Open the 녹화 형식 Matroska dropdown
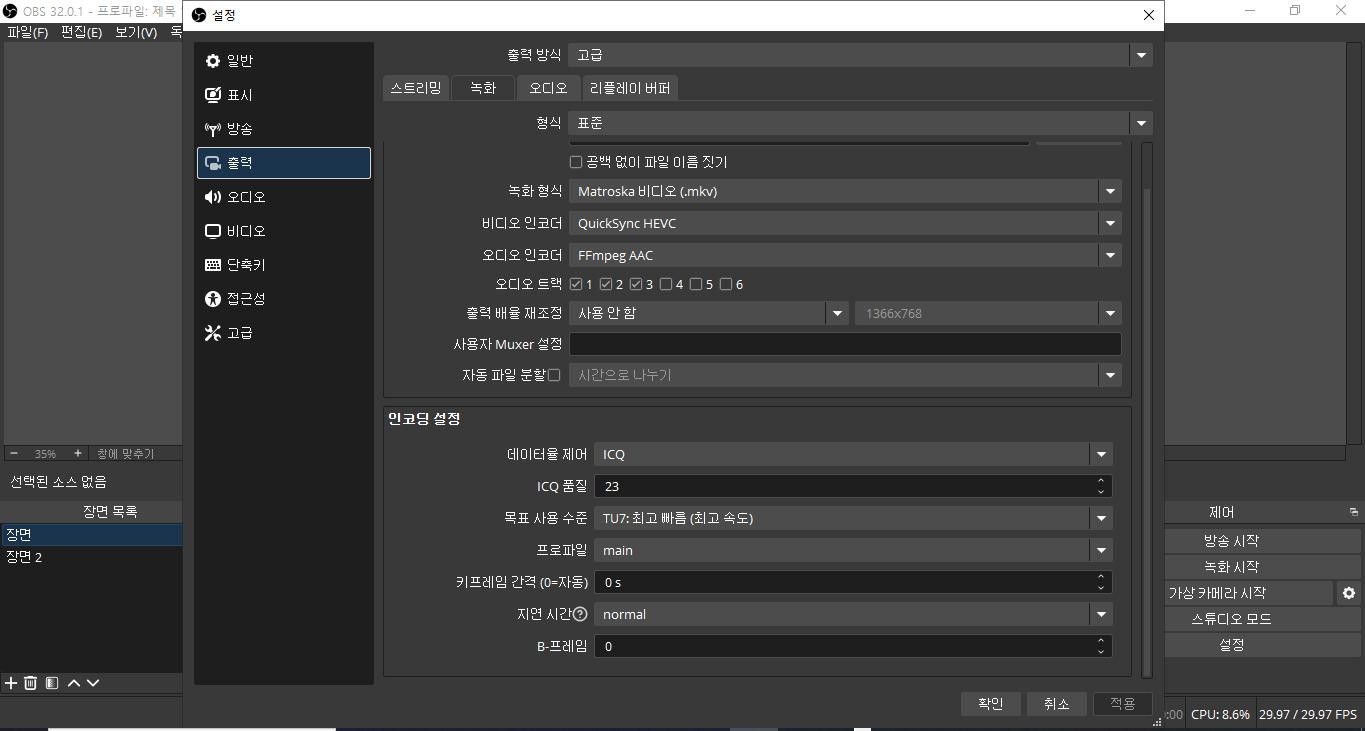 tap(844, 192)
